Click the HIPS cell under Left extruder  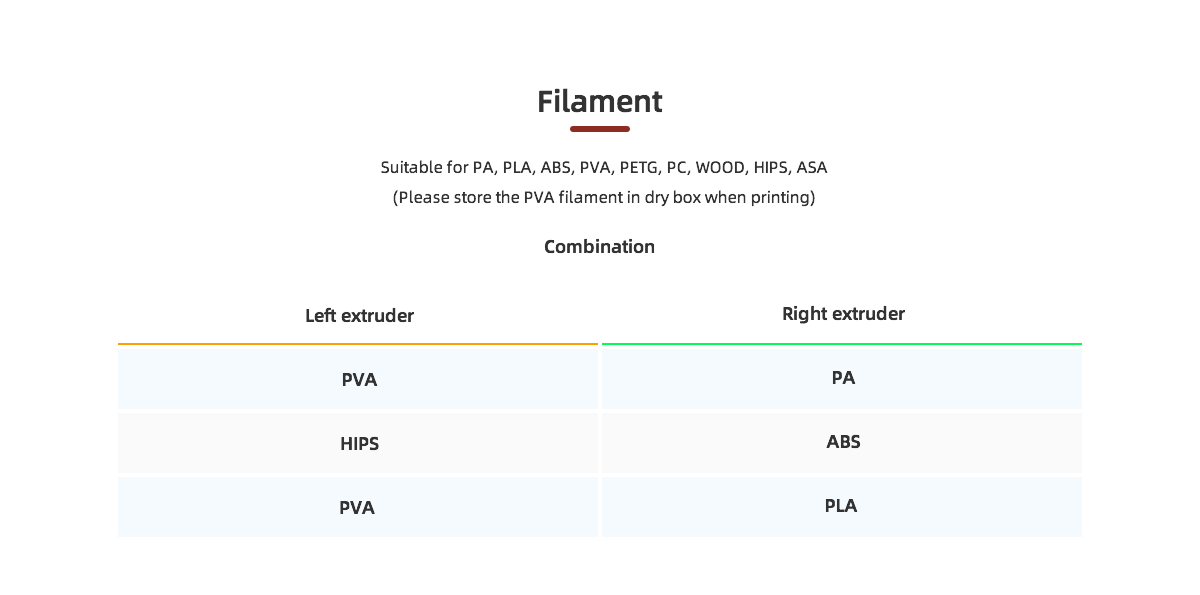coord(359,444)
